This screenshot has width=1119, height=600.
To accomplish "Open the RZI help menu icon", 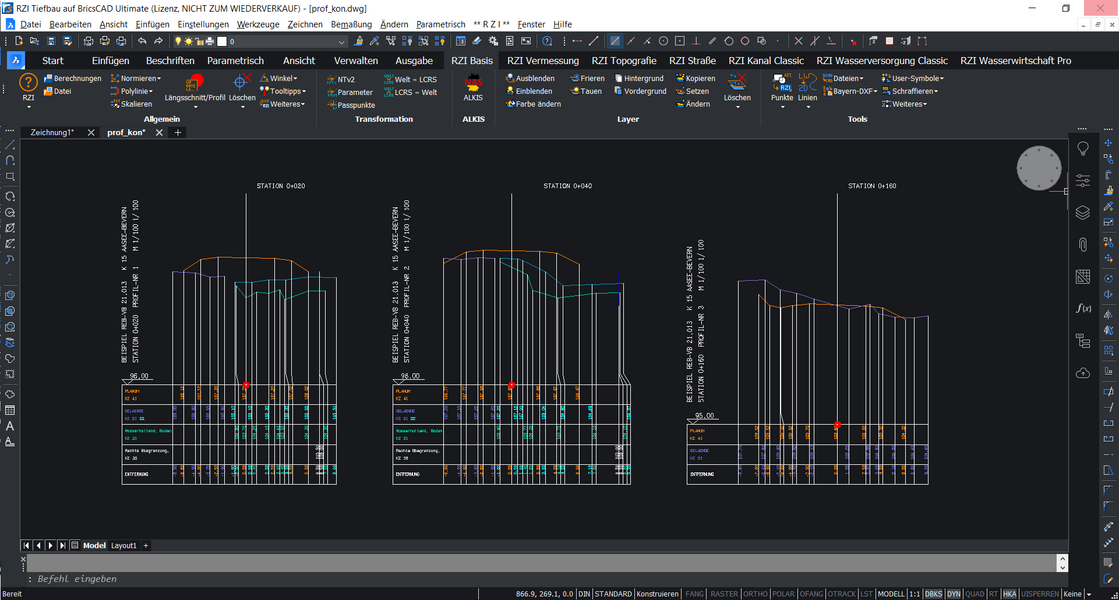I will pyautogui.click(x=28, y=83).
